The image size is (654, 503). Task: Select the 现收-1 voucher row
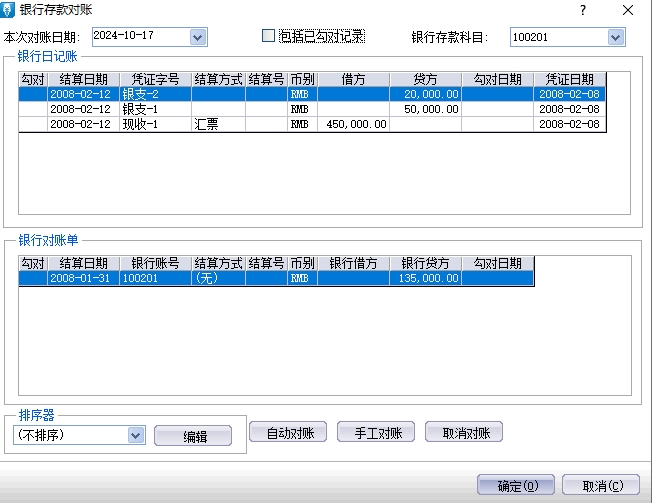(312, 124)
